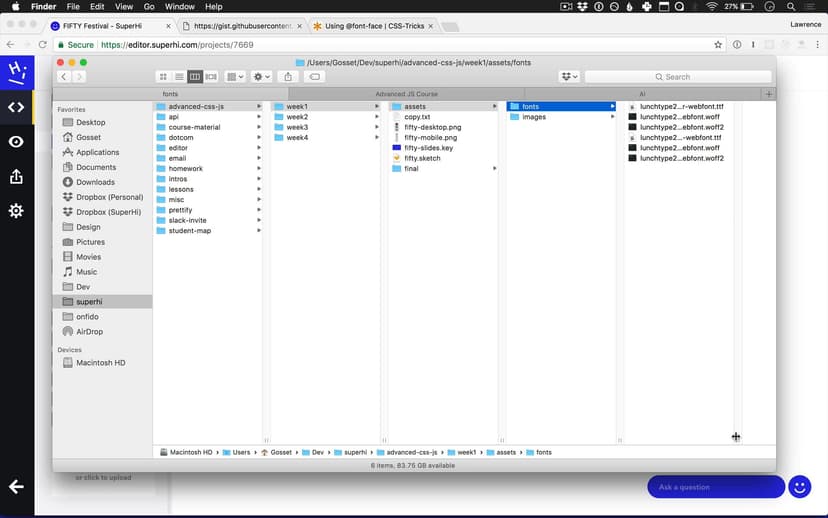Switch Finder to list view
Screen dimensions: 828x518
click(179, 77)
